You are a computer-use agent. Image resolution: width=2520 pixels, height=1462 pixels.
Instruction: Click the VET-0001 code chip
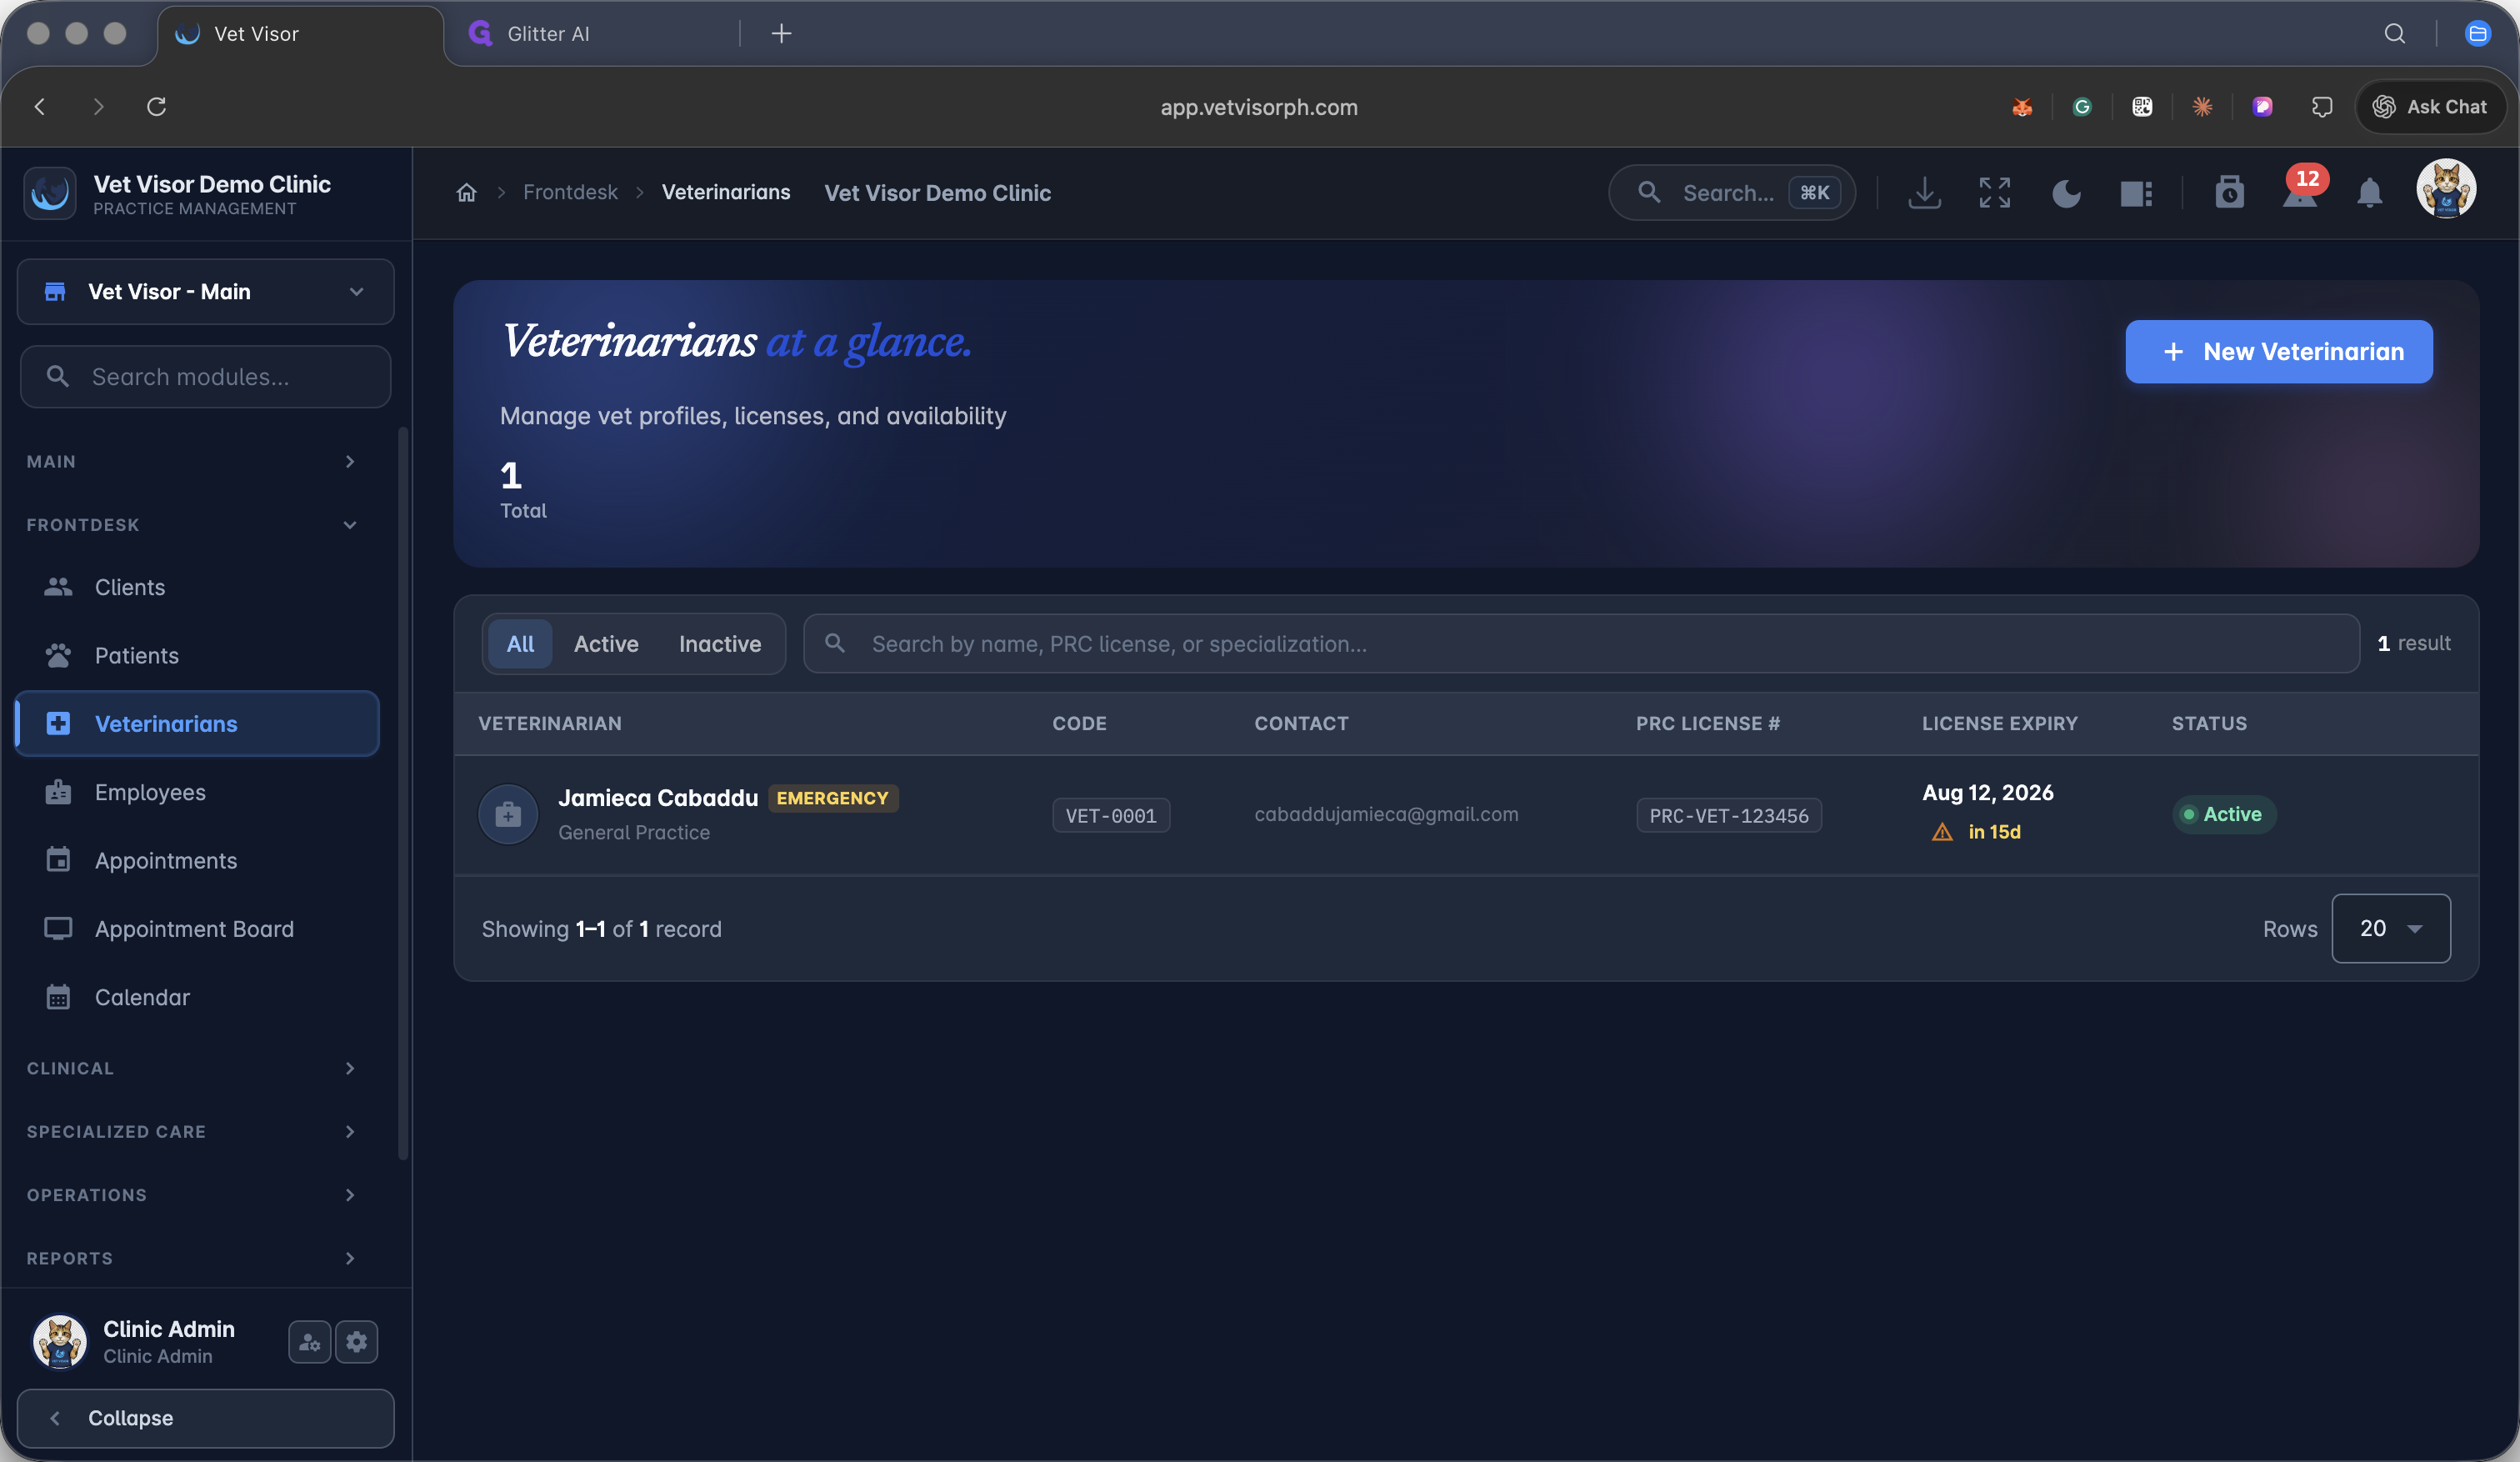click(1110, 815)
